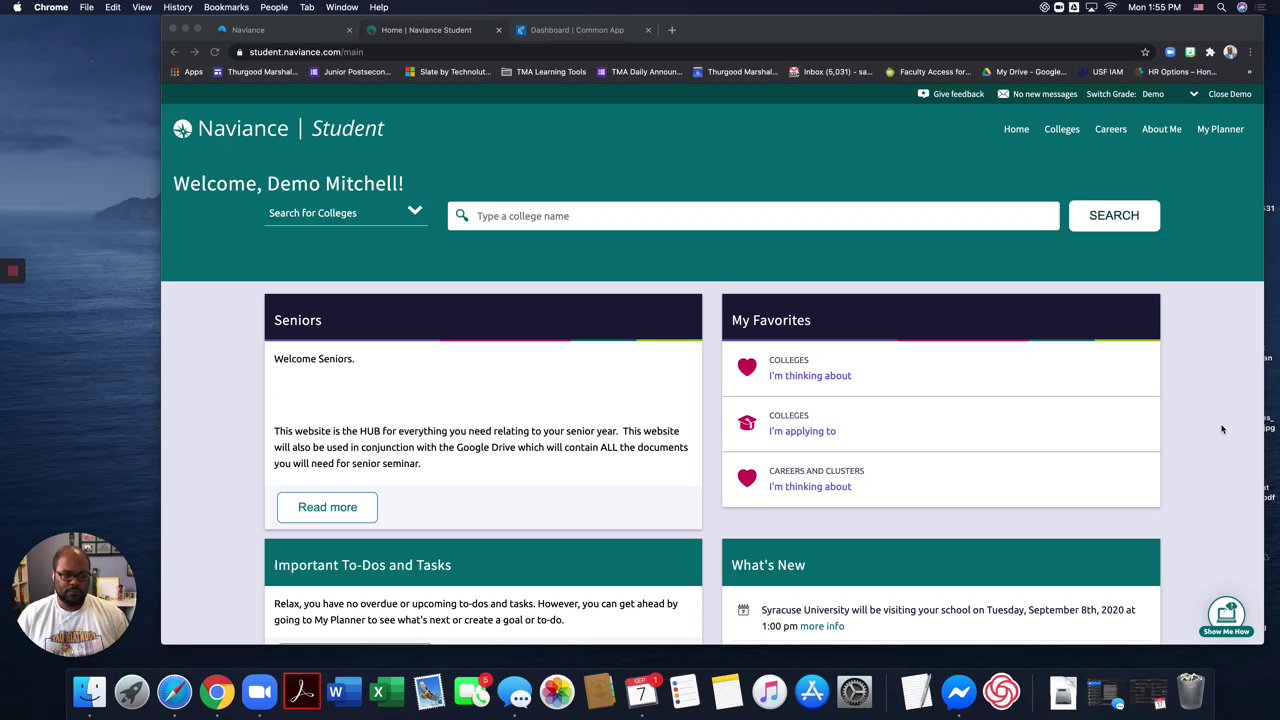The height and width of the screenshot is (720, 1280).
Task: Click more info link for Syracuse University visit
Action: pyautogui.click(x=822, y=626)
